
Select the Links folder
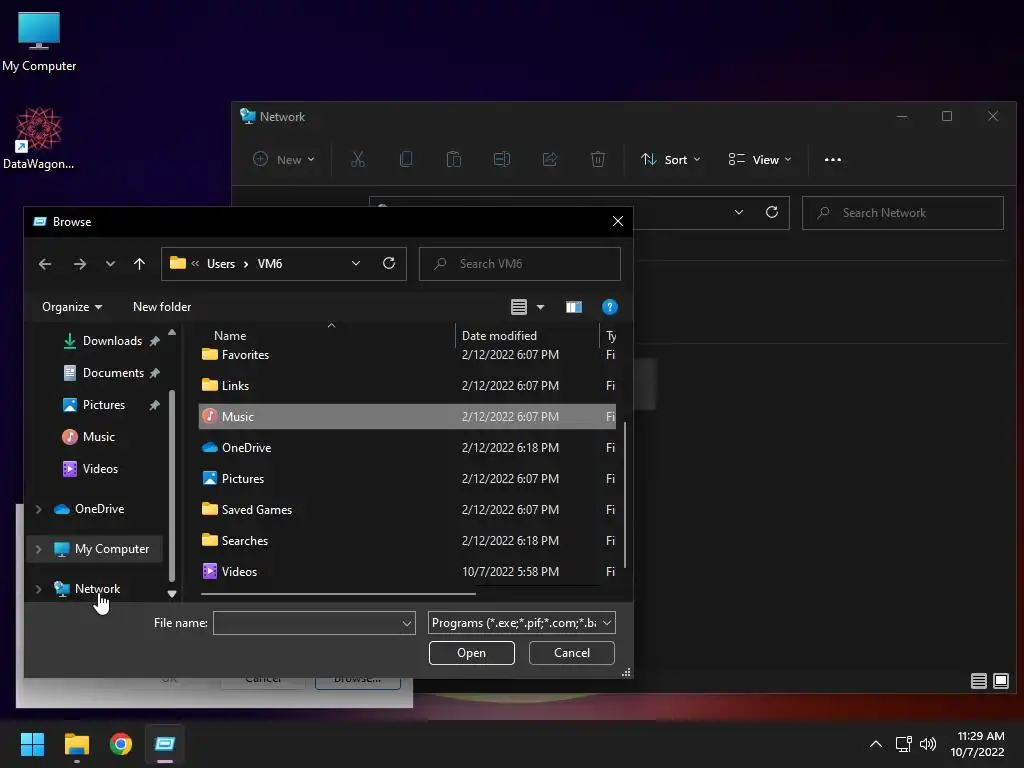coord(407,386)
